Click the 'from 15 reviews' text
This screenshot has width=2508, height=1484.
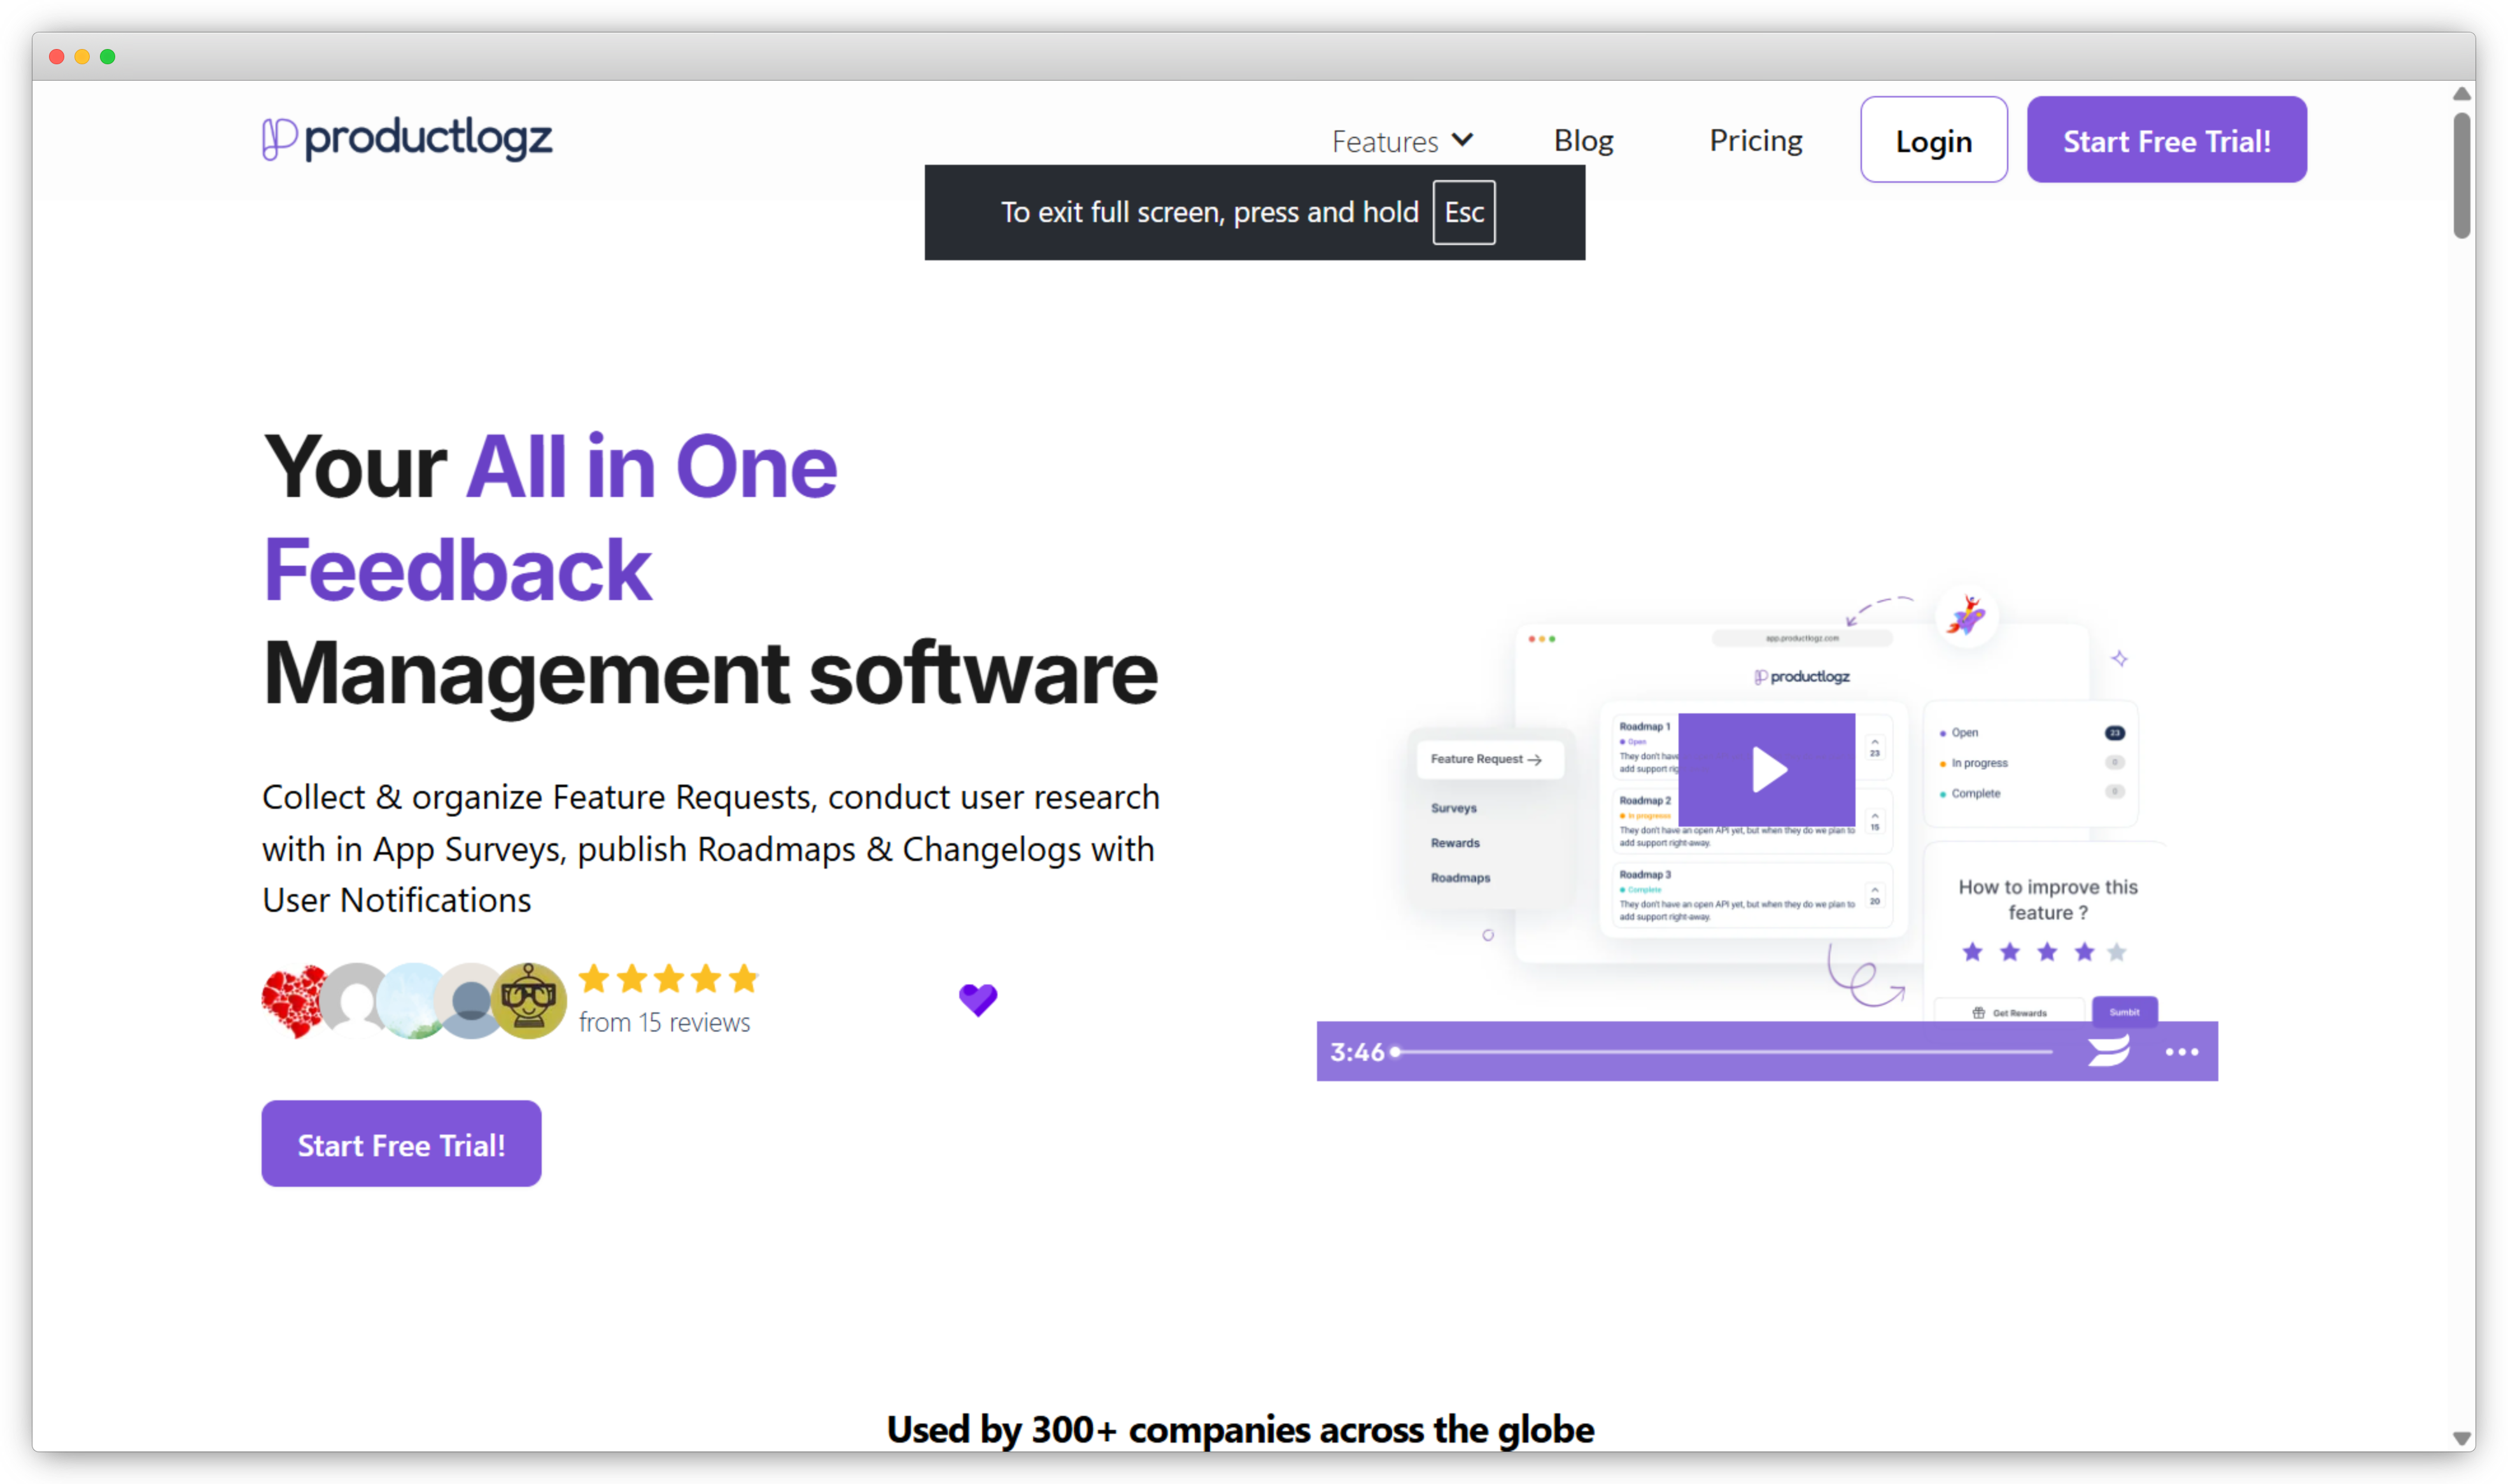664,1022
